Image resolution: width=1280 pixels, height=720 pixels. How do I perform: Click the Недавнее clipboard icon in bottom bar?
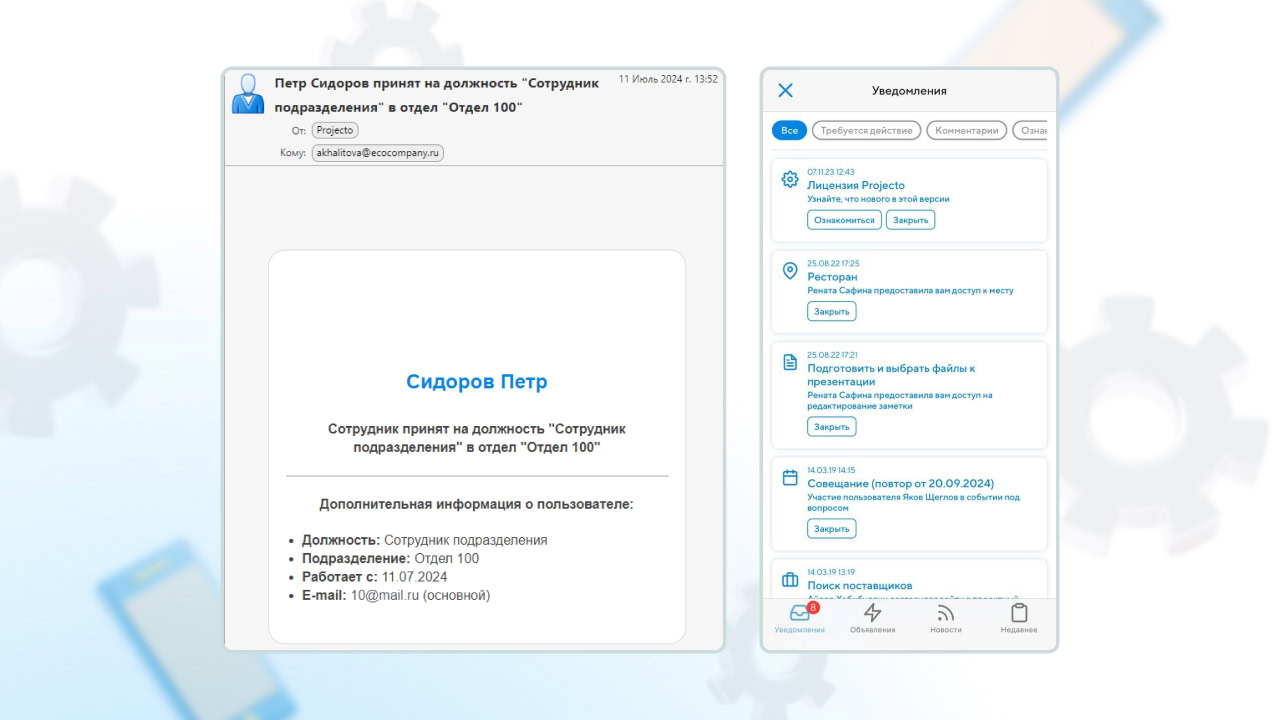click(1019, 613)
